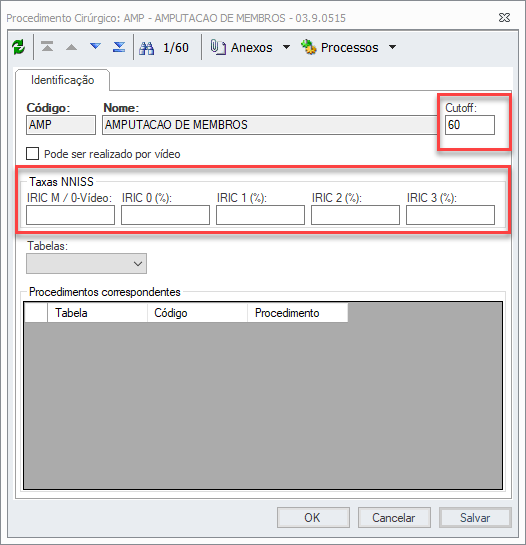Image resolution: width=526 pixels, height=545 pixels.
Task: Click the Salvar button
Action: pos(475,518)
